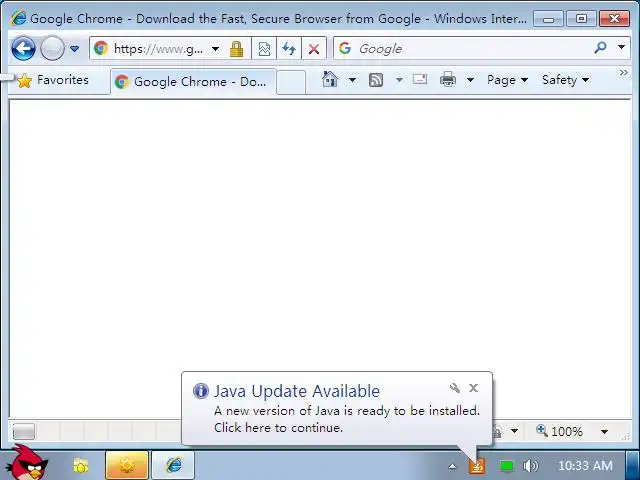
Task: Click the https://www.g... address field
Action: tap(158, 49)
